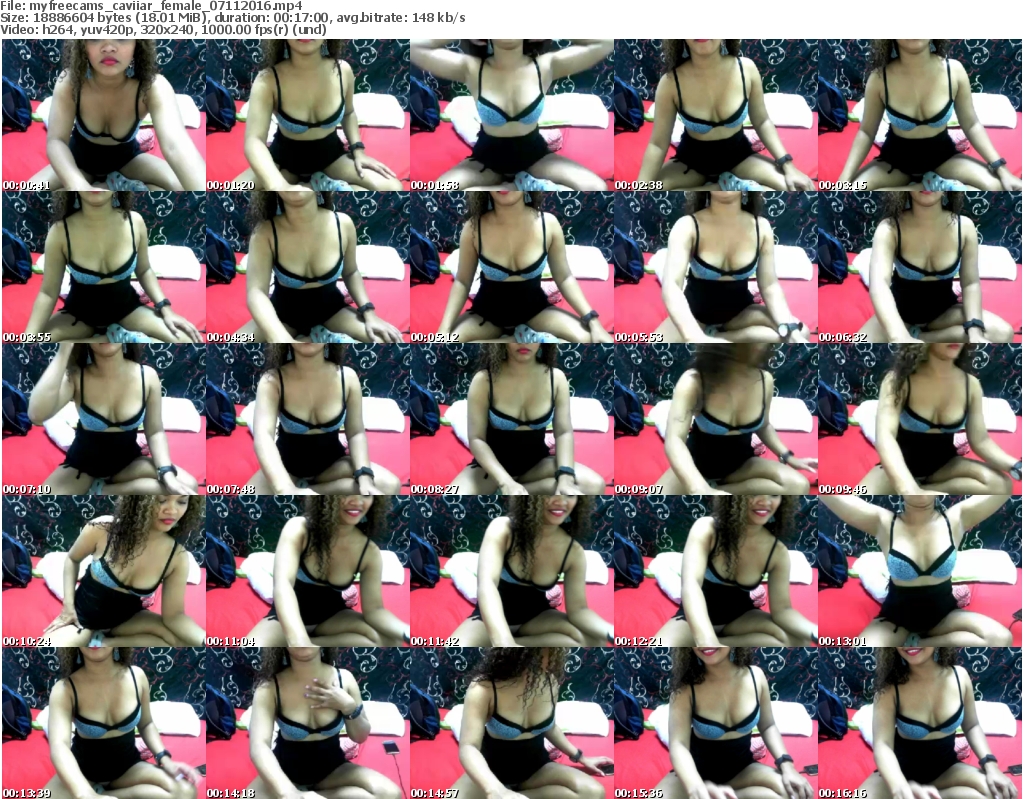The height and width of the screenshot is (799, 1024).
Task: Click the frame stamped 00:09:46
Action: pos(920,419)
